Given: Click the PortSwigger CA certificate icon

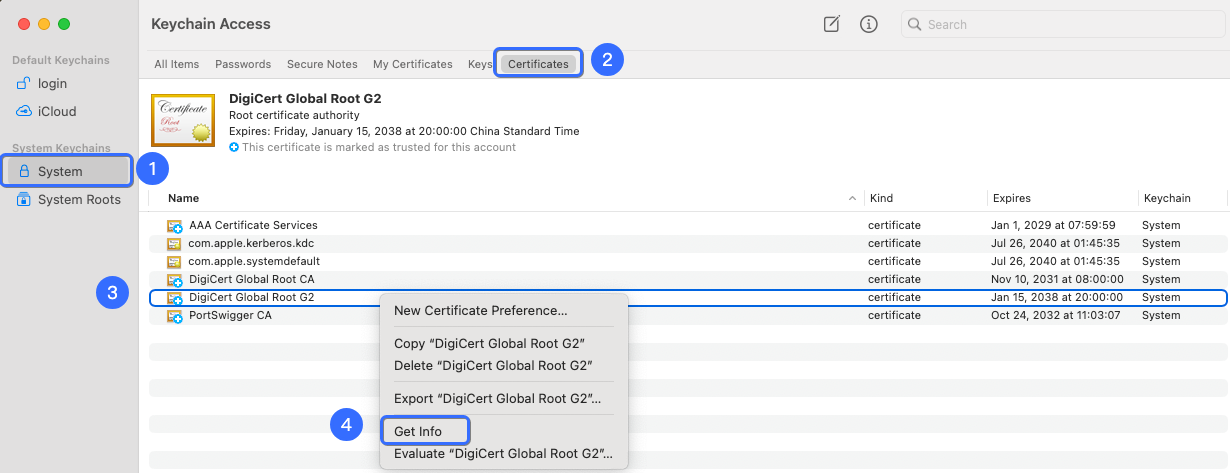Looking at the screenshot, I should 175,316.
